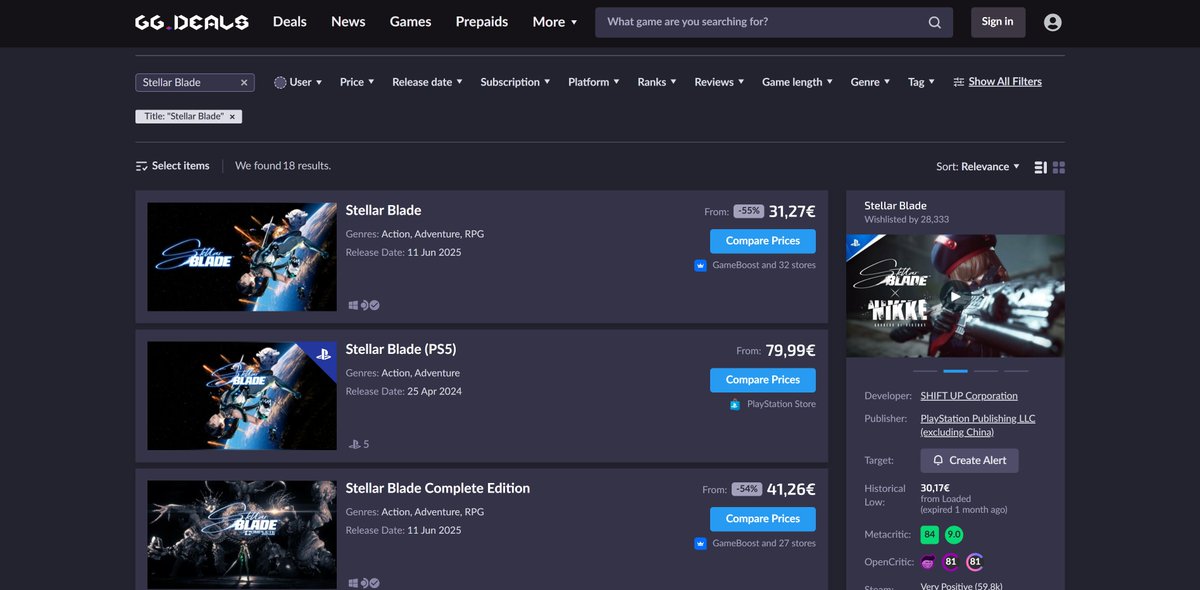Viewport: 1200px width, 590px height.
Task: Click the OpenCritic score 81 badge
Action: tap(951, 562)
